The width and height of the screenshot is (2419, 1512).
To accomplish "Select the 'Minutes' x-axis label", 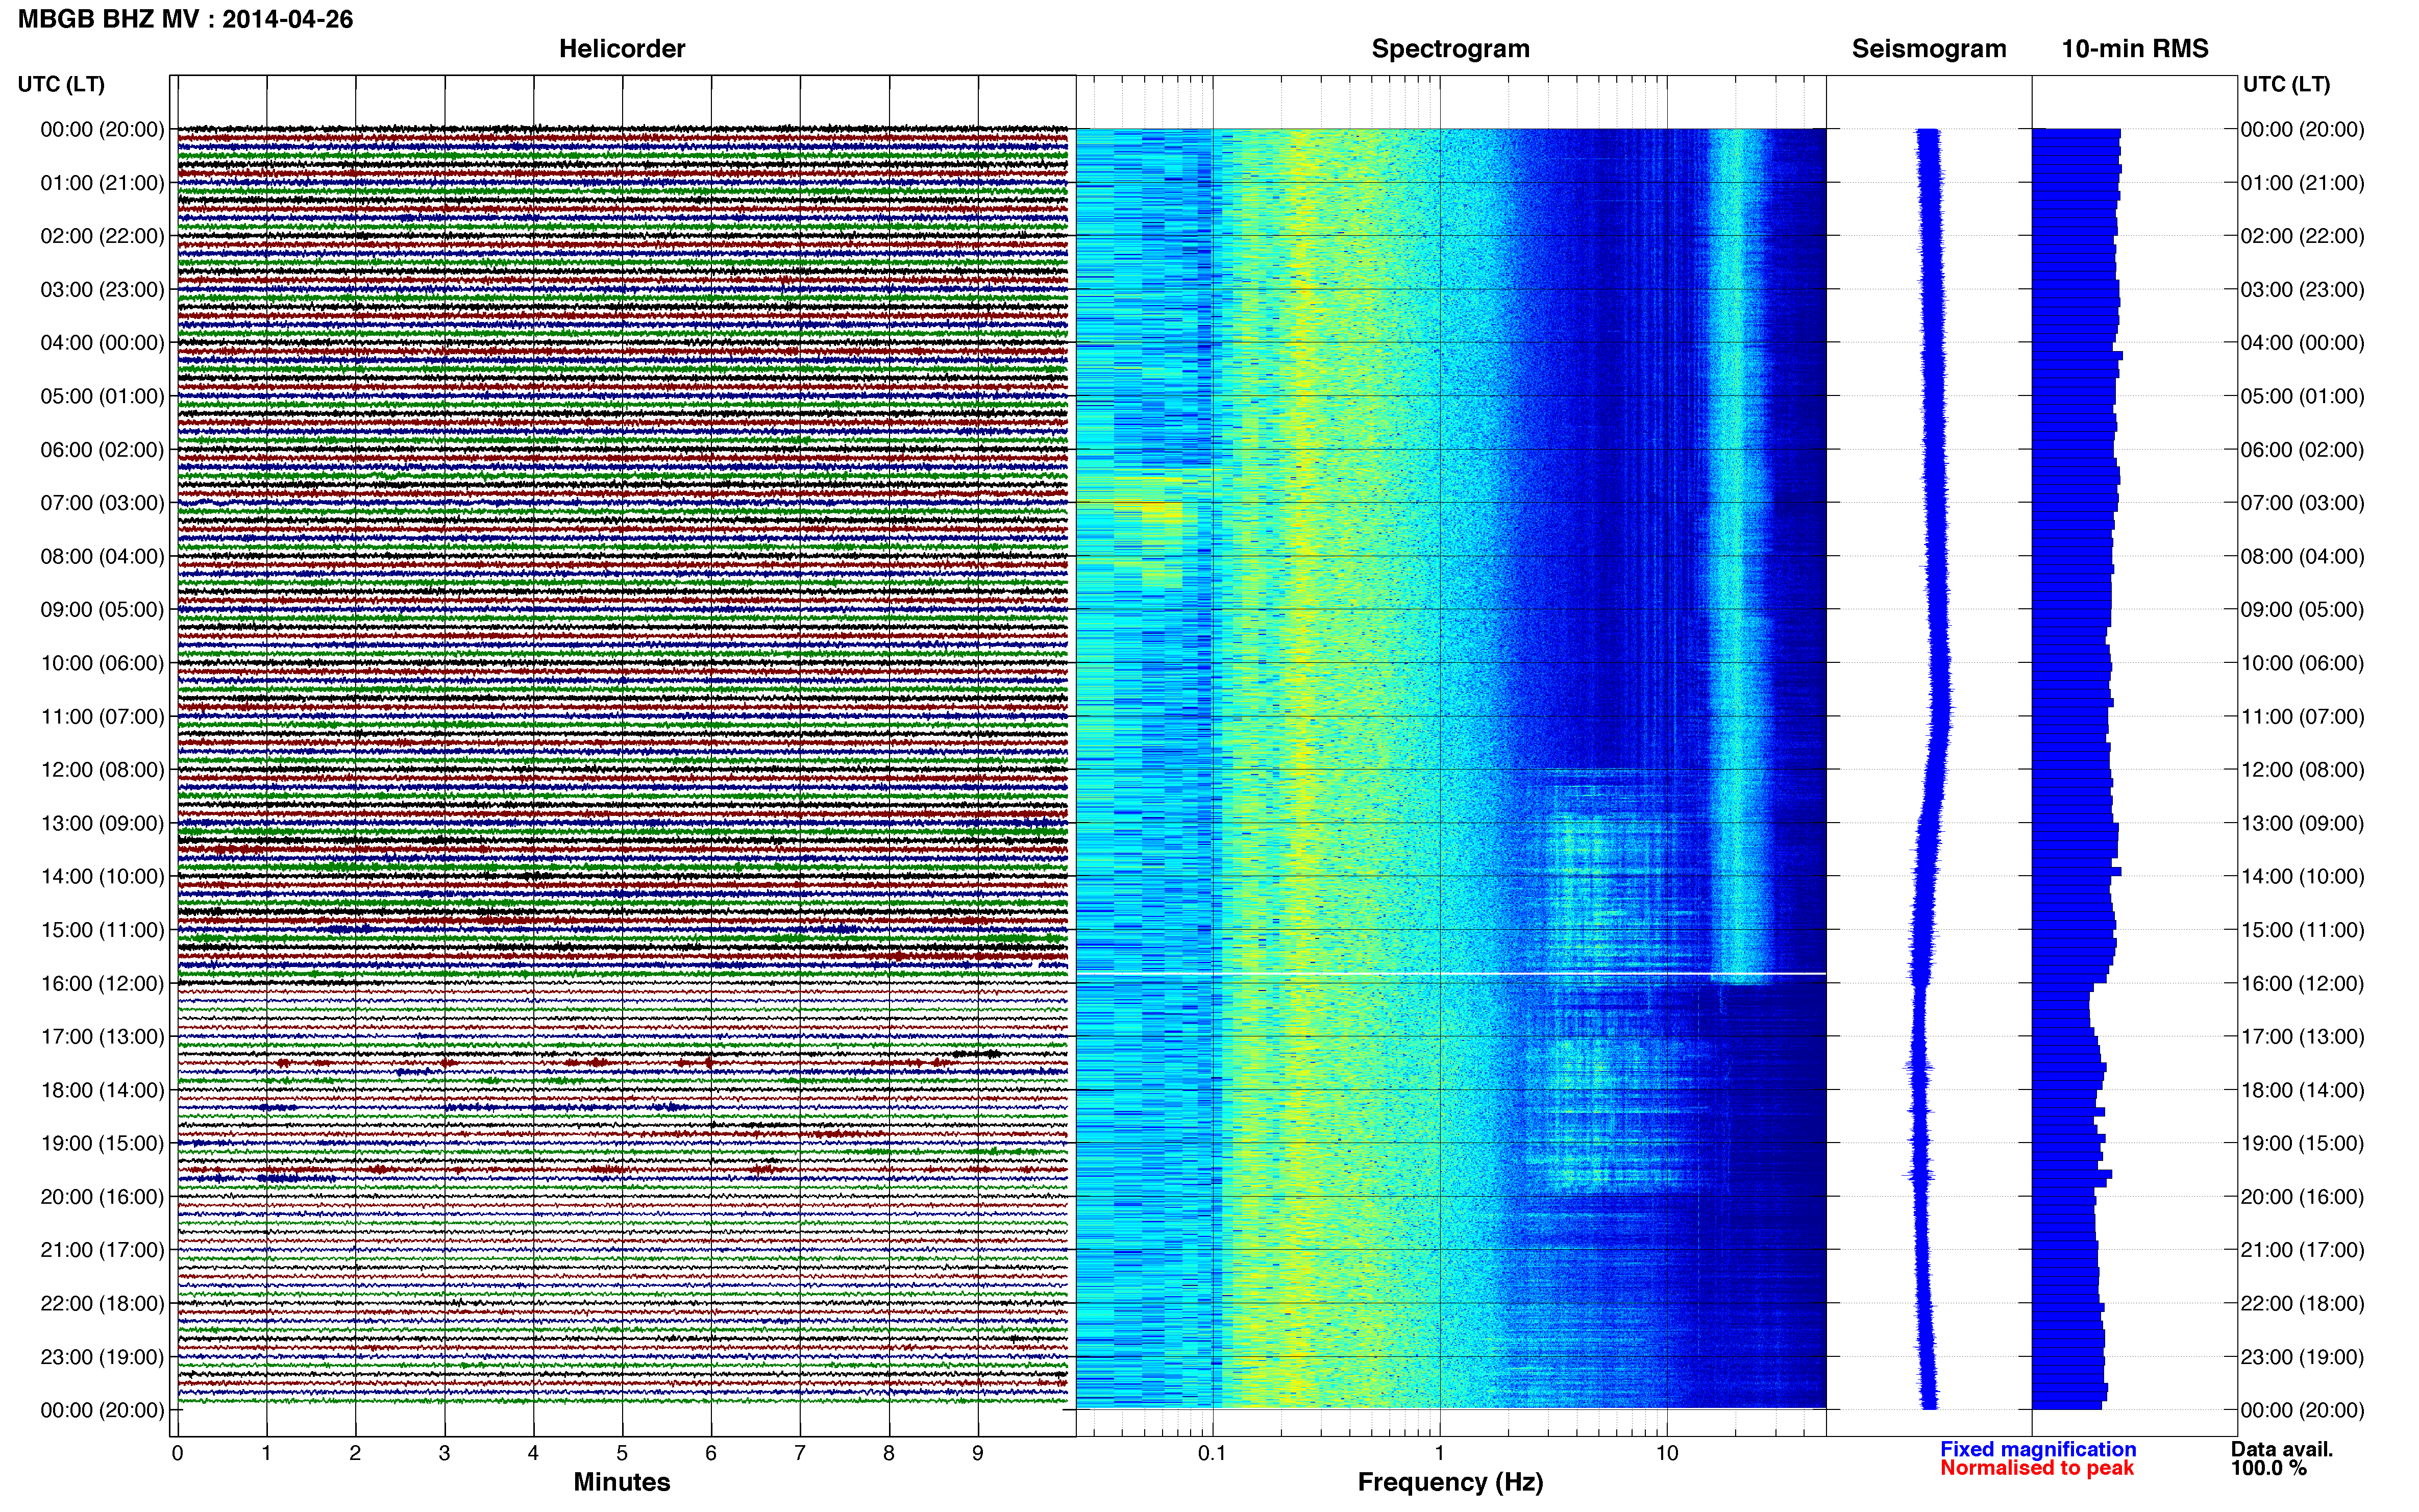I will (622, 1482).
